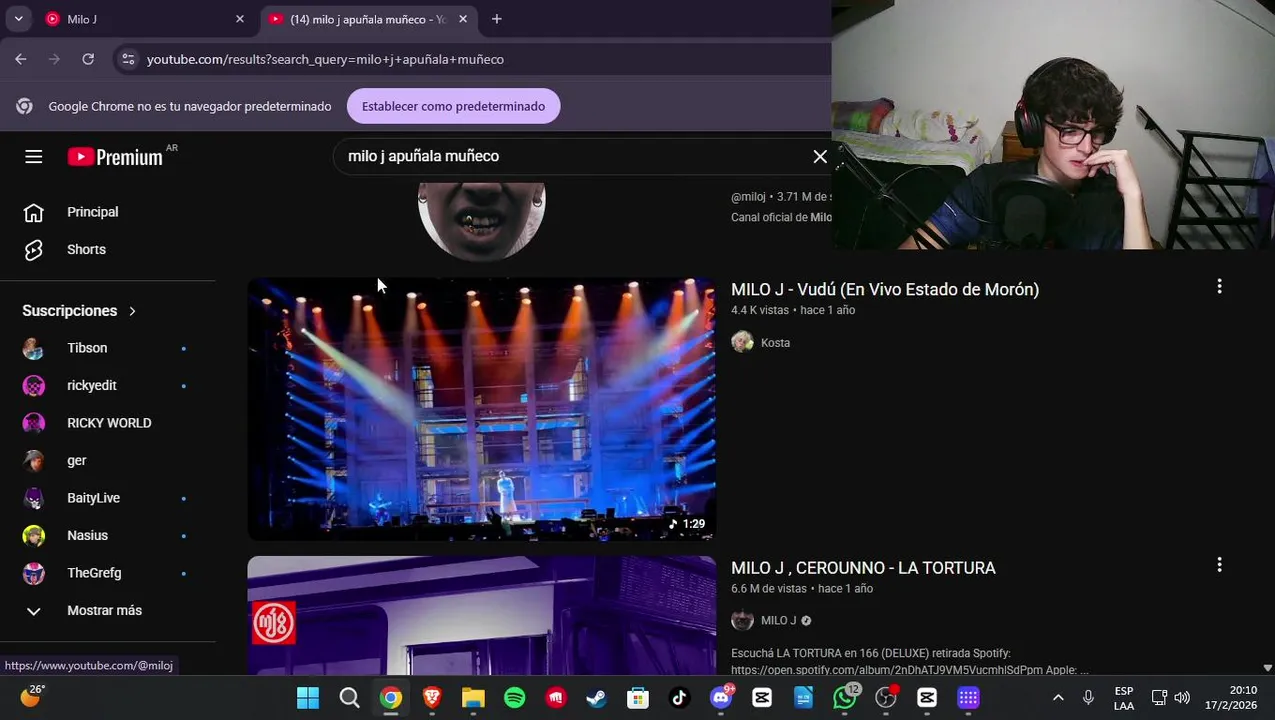Open MILO J channel name under LA TORTURA
This screenshot has width=1275, height=720.
point(778,620)
